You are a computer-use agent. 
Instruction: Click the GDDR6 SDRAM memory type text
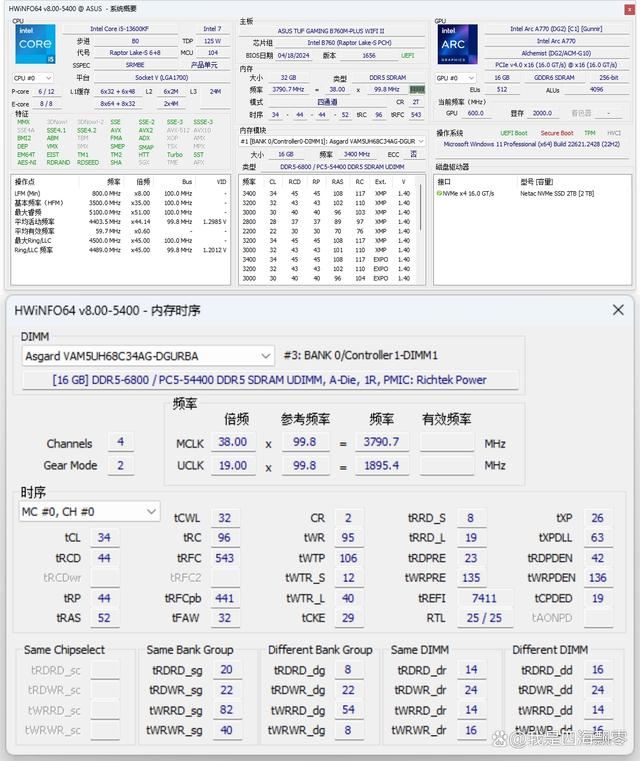click(x=554, y=78)
